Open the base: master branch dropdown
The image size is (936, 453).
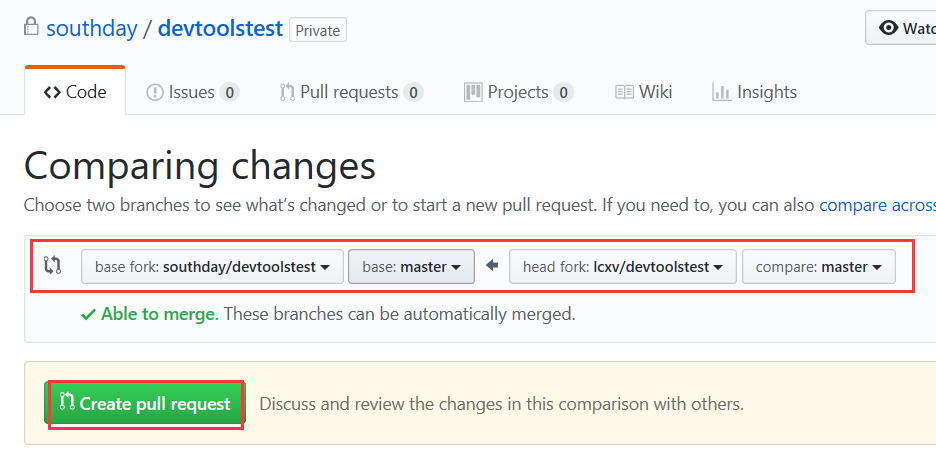point(411,266)
